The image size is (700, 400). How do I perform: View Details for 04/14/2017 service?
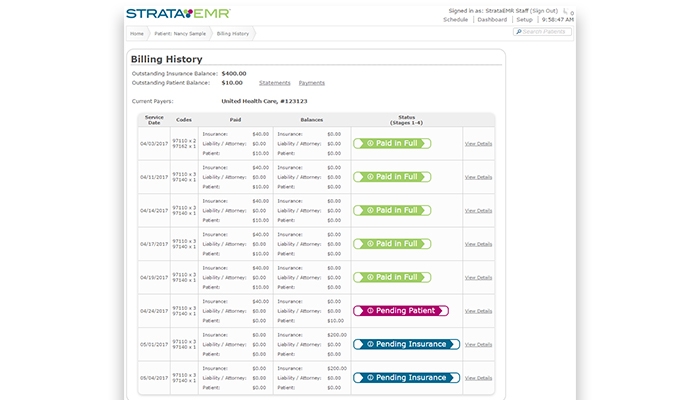[478, 211]
